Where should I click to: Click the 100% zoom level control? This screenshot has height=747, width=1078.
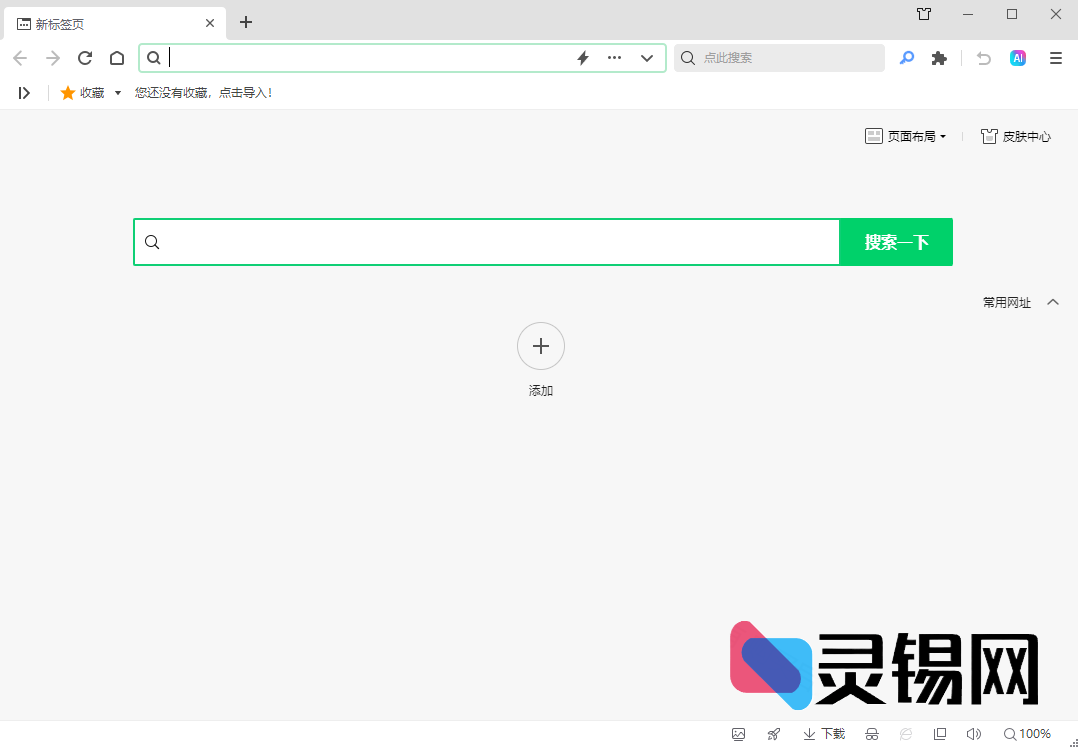pyautogui.click(x=1026, y=733)
